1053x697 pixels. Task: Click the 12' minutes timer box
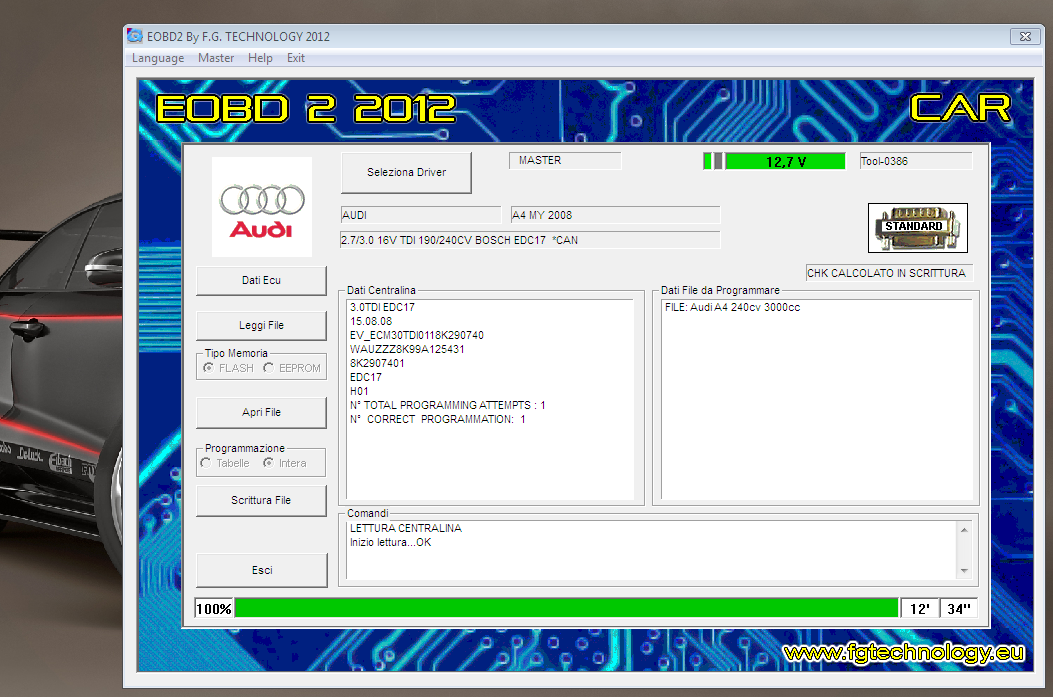click(x=919, y=608)
